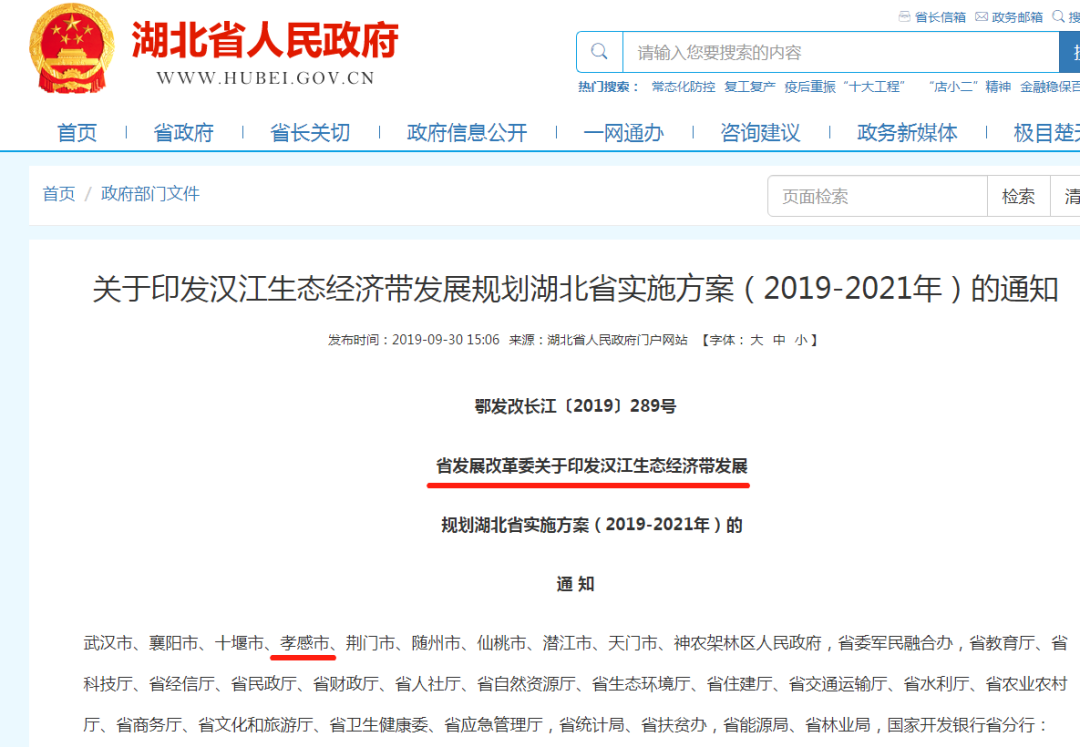Click the 首页 breadcrumb link
Viewport: 1080px width, 747px height.
pyautogui.click(x=58, y=194)
